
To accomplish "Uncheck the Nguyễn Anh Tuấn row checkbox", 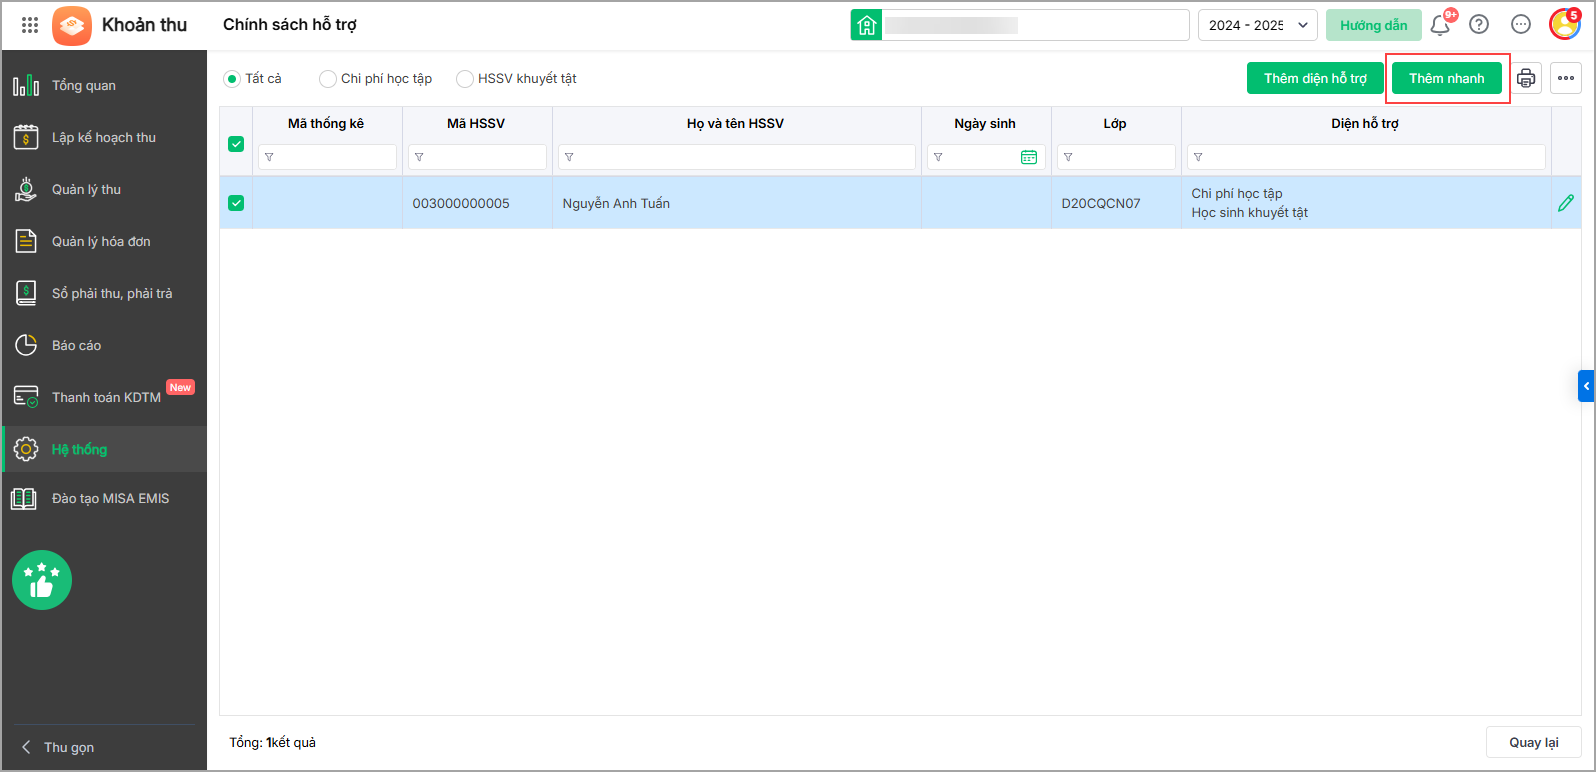I will pyautogui.click(x=236, y=203).
